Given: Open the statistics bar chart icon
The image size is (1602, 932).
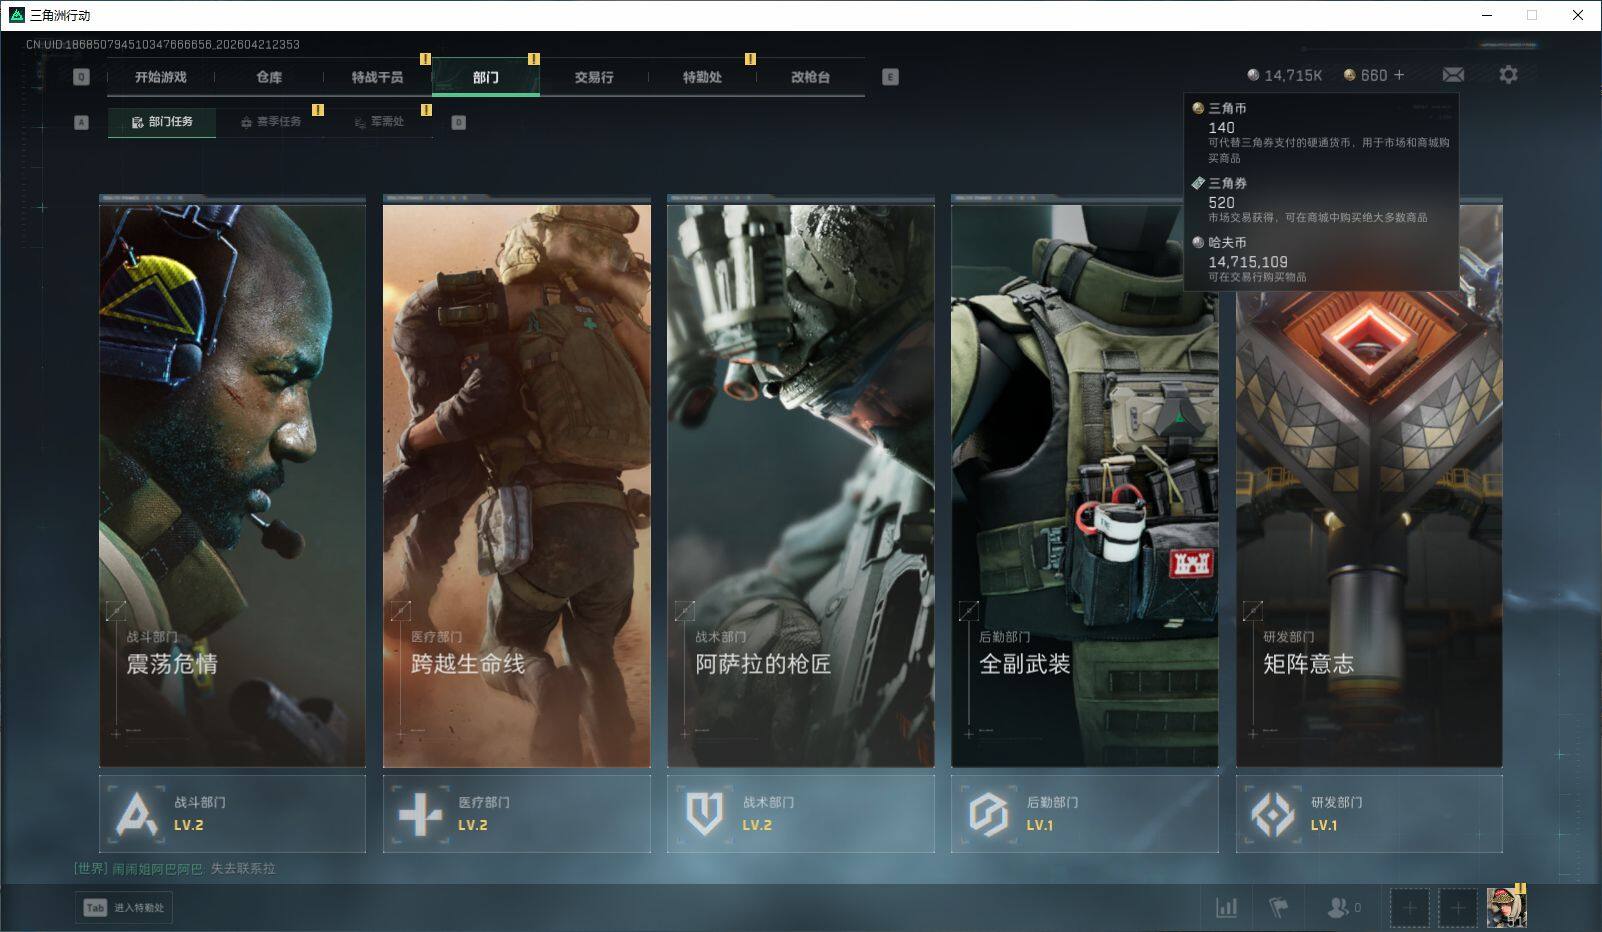Looking at the screenshot, I should click(1226, 907).
